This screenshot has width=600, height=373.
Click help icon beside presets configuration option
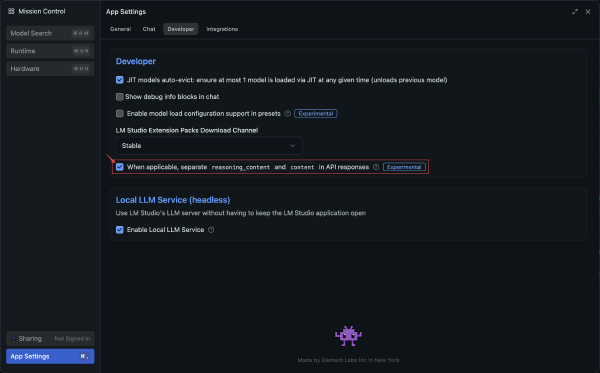pyautogui.click(x=287, y=114)
